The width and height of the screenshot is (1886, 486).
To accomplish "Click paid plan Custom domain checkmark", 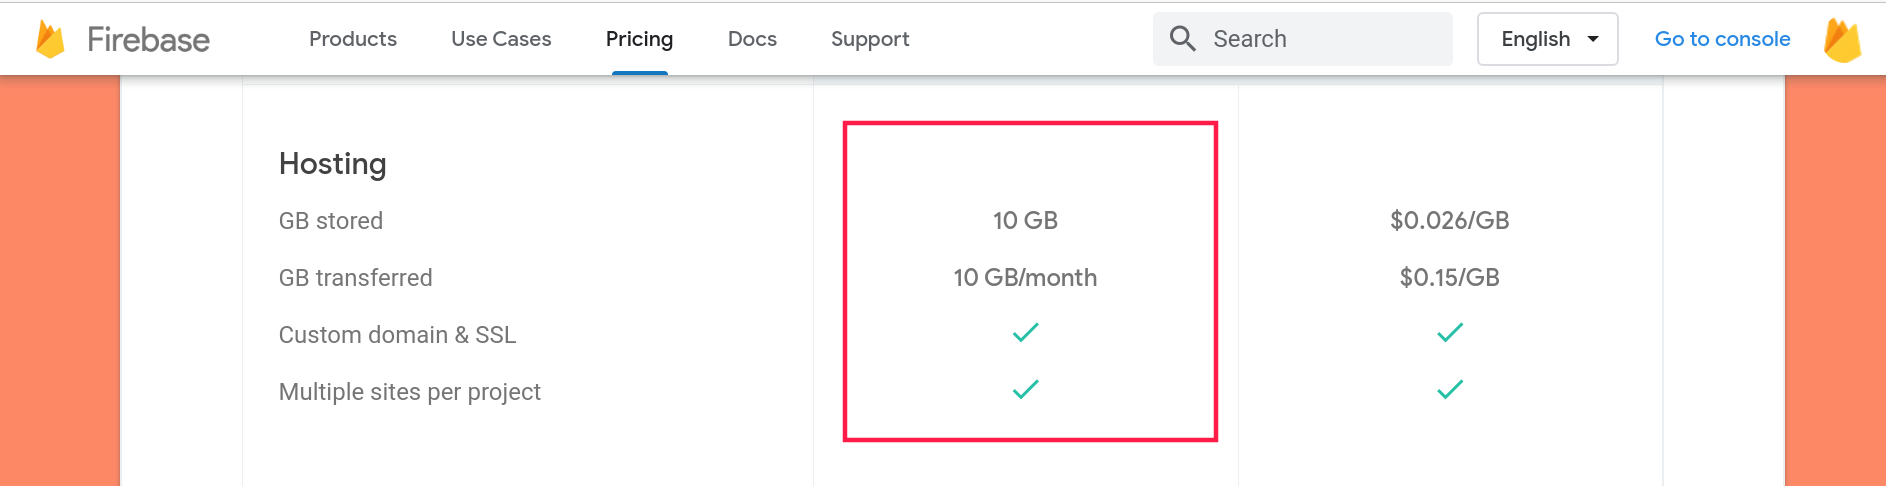I will pyautogui.click(x=1450, y=333).
